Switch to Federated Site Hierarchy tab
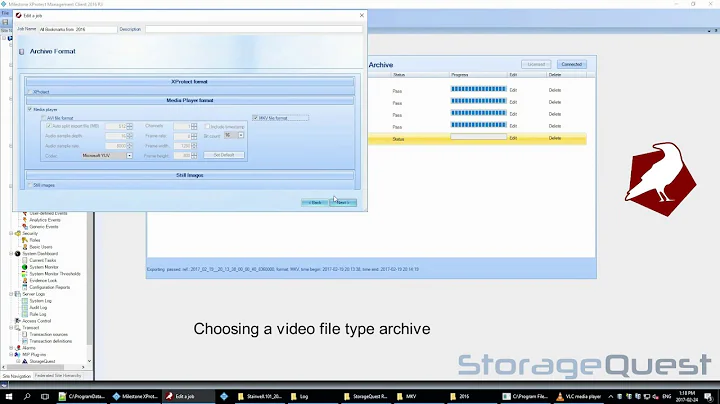This screenshot has height=404, width=720. tap(58, 376)
